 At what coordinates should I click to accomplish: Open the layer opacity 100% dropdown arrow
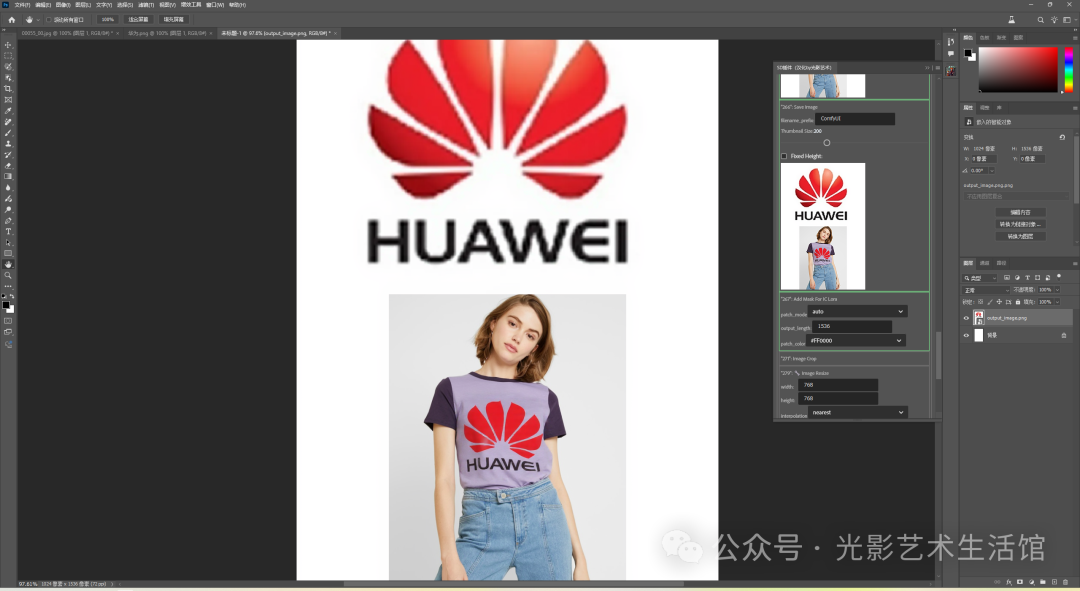[x=1057, y=290]
